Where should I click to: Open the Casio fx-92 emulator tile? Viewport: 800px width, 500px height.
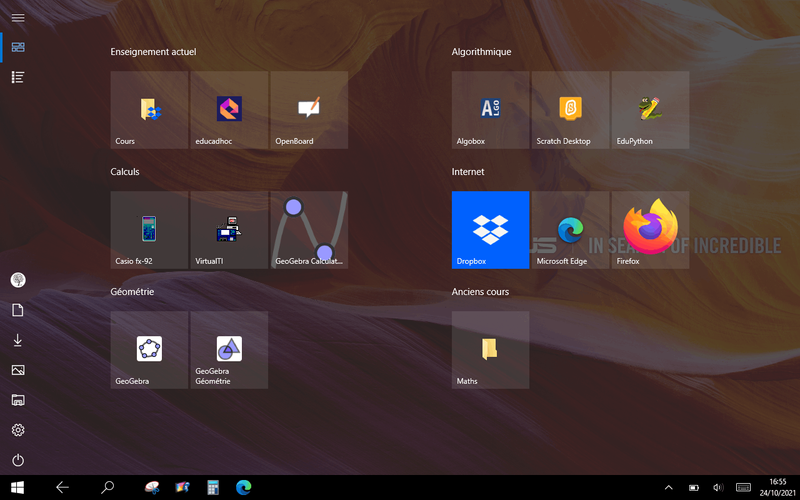149,230
